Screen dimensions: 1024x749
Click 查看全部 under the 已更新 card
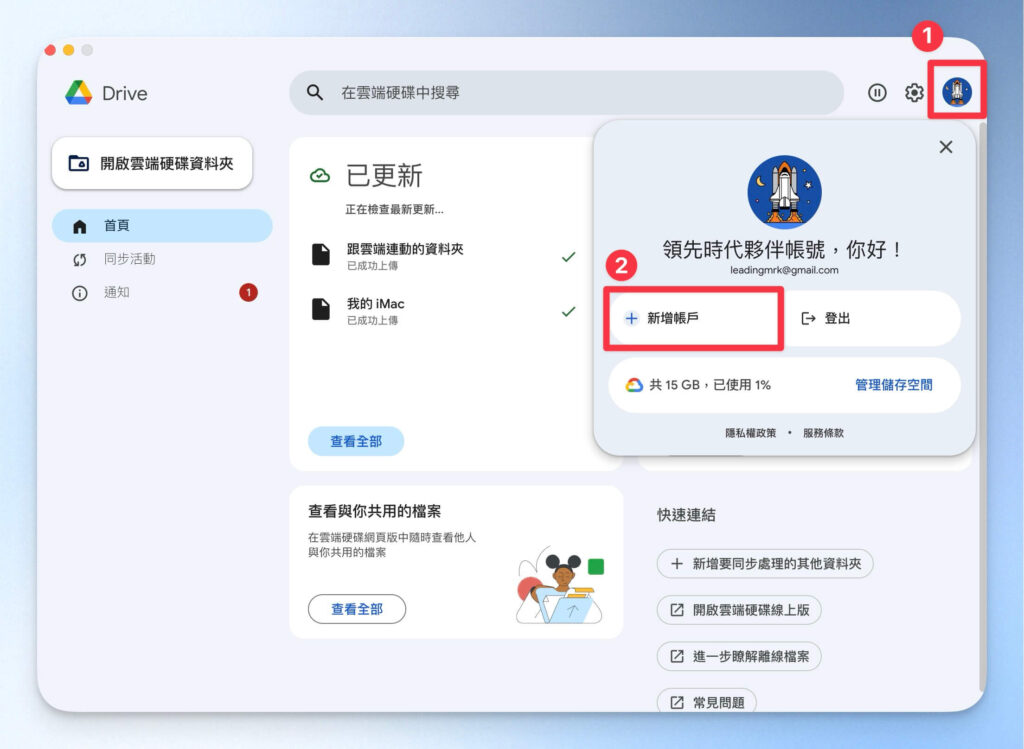coord(356,441)
